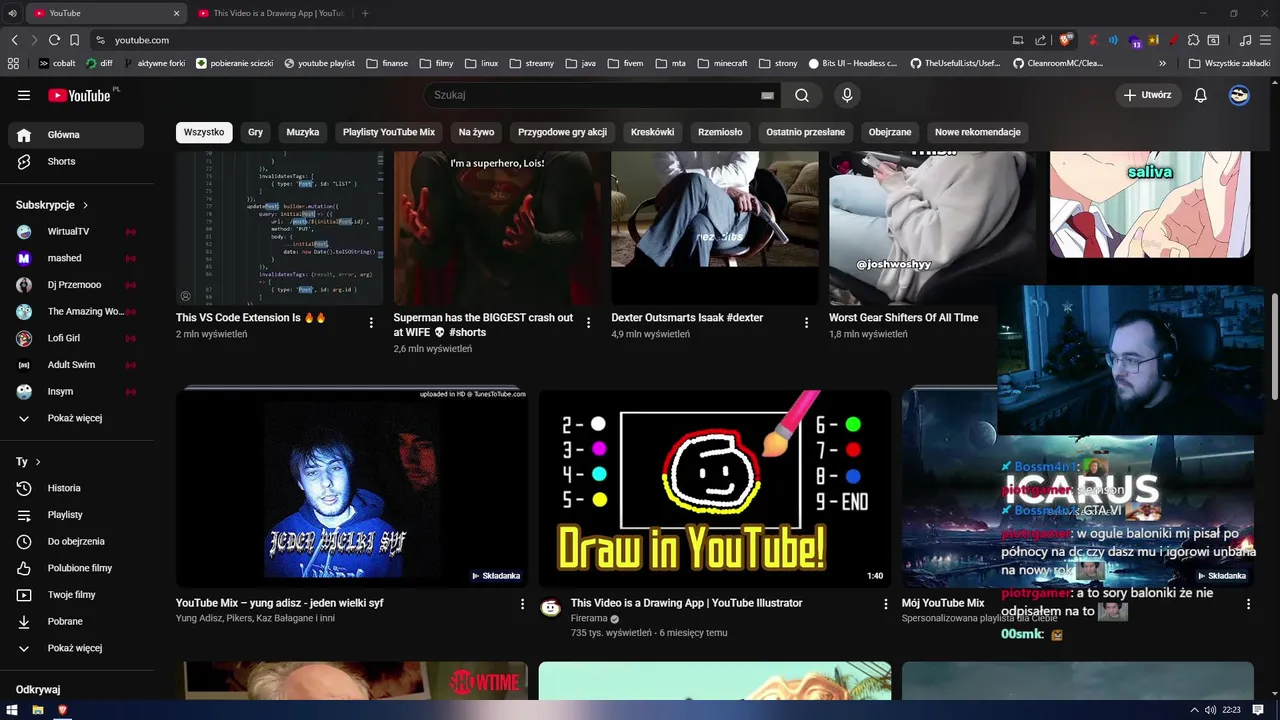Open the 'minecraft' bookmarks folder
Screen dimensions: 1280x720
[x=722, y=63]
